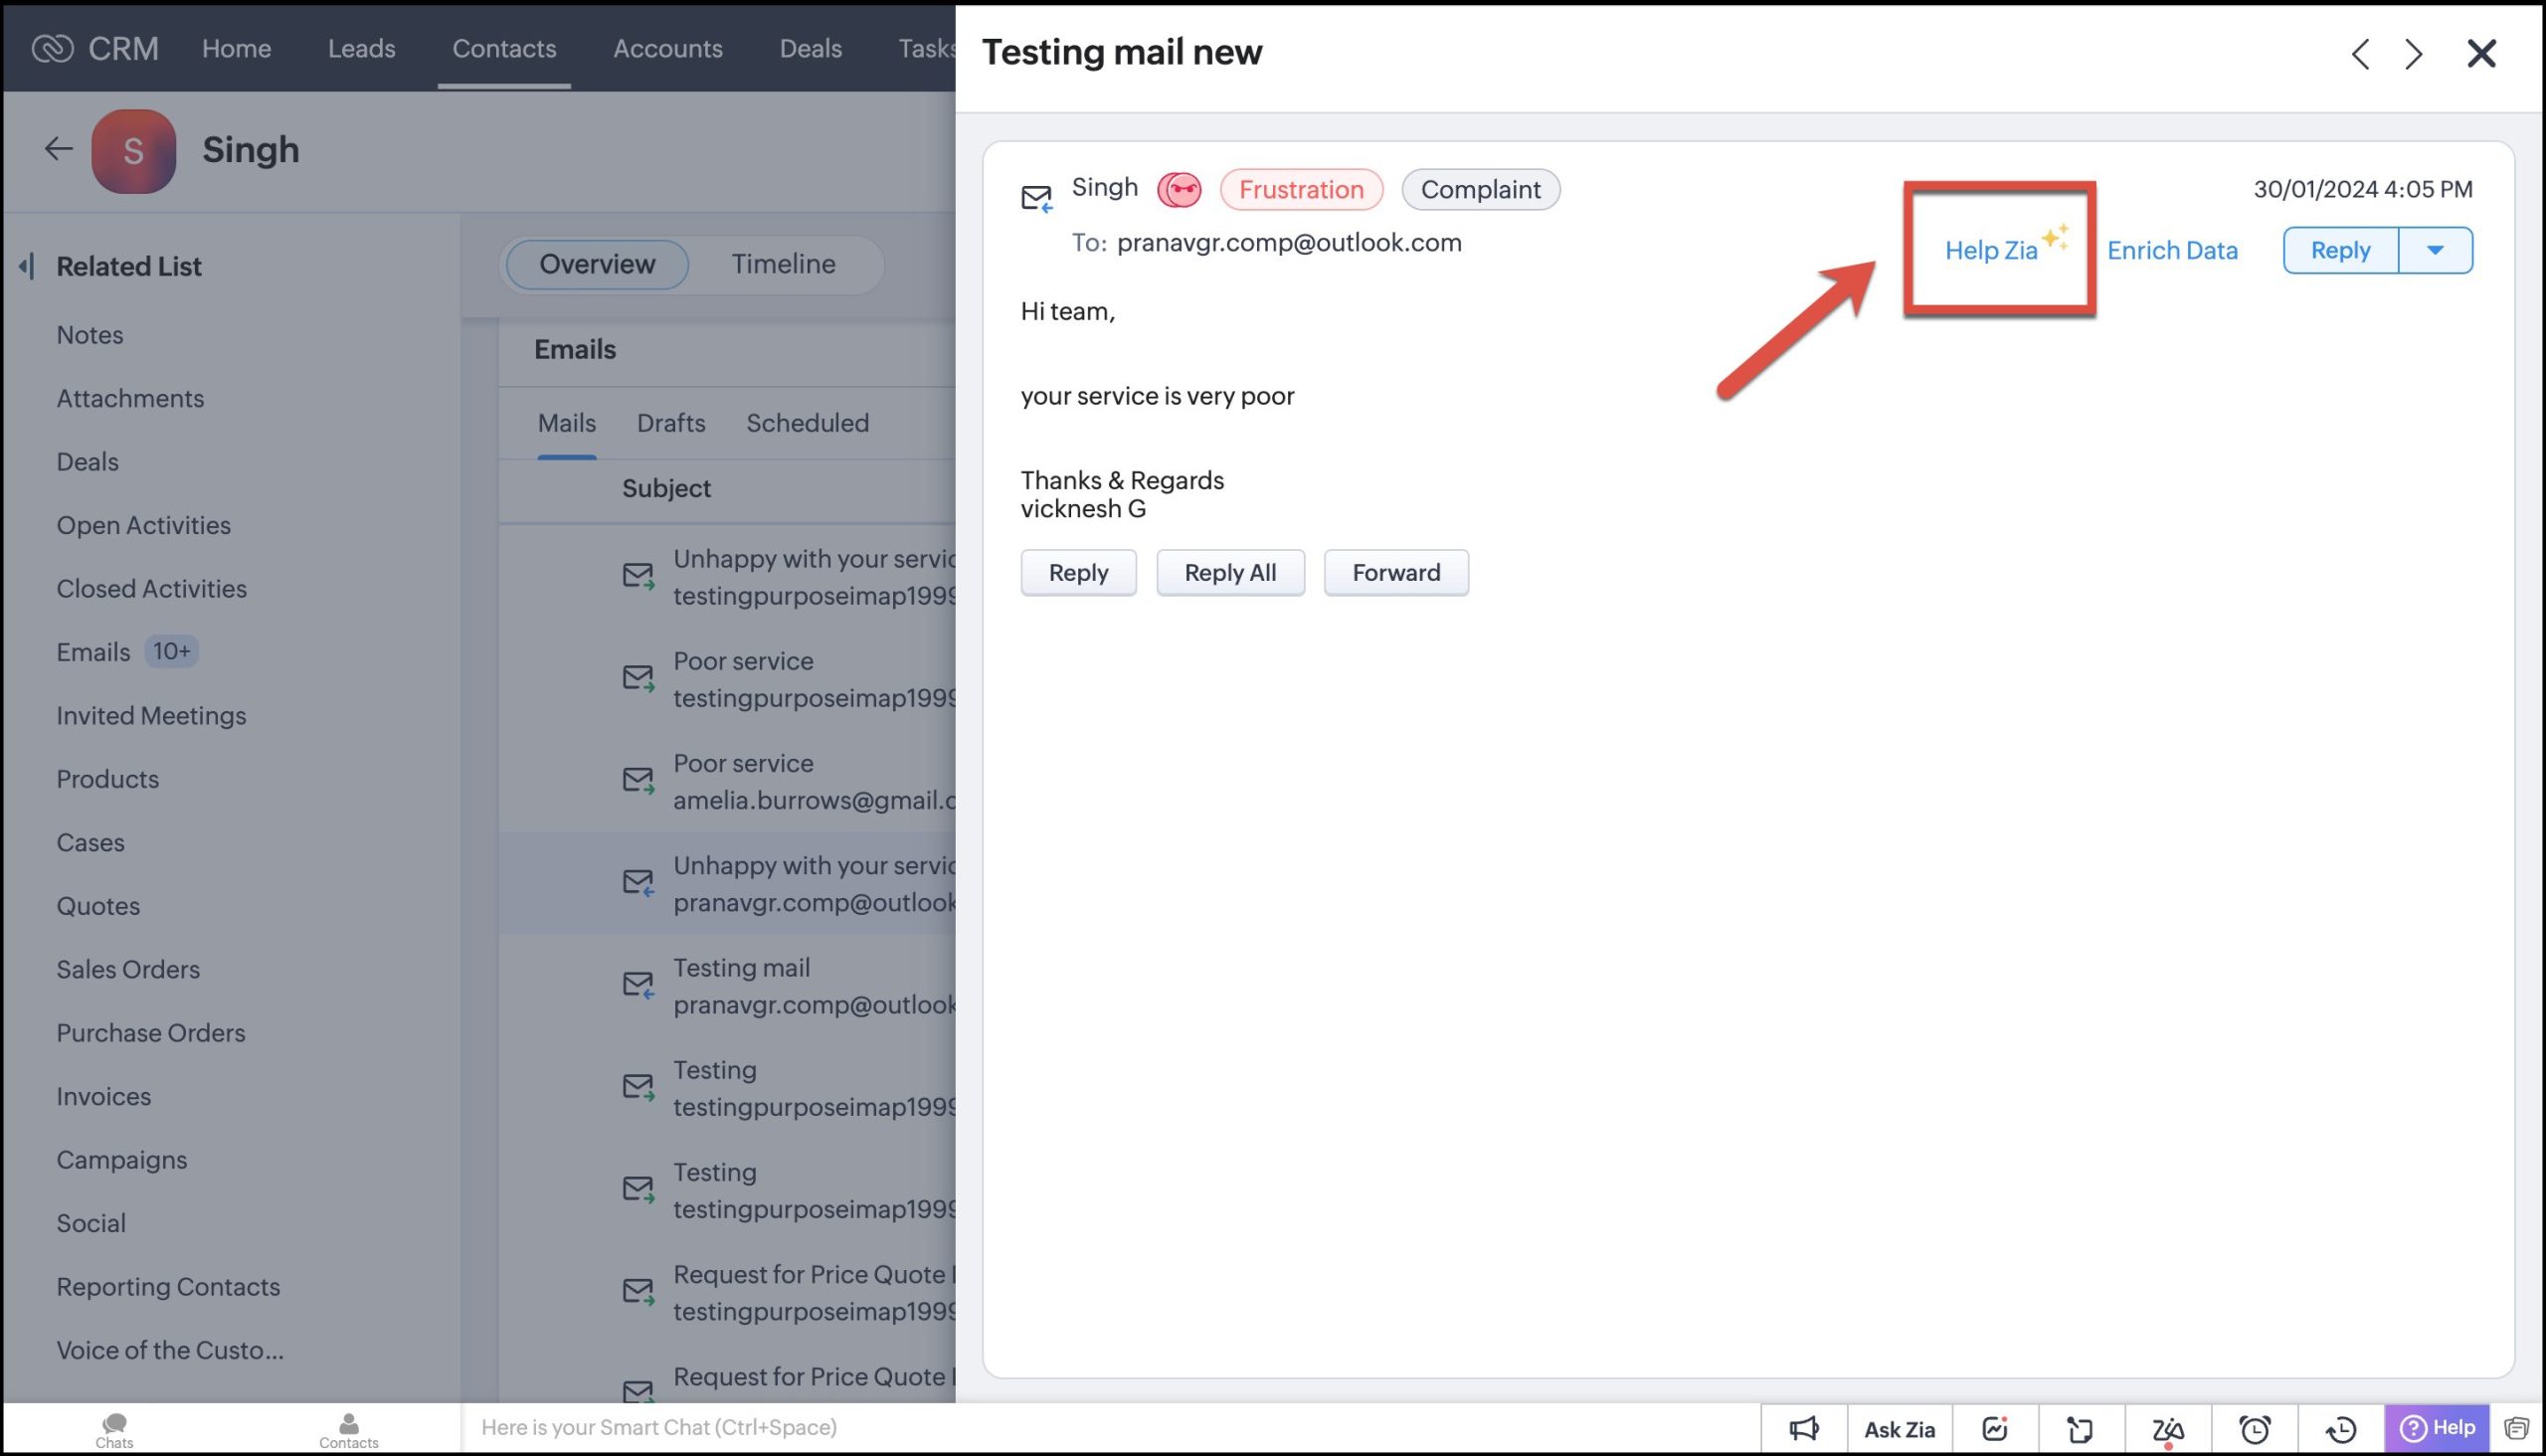This screenshot has width=2546, height=1456.
Task: Open the Chats icon at bottom left
Action: pos(114,1429)
